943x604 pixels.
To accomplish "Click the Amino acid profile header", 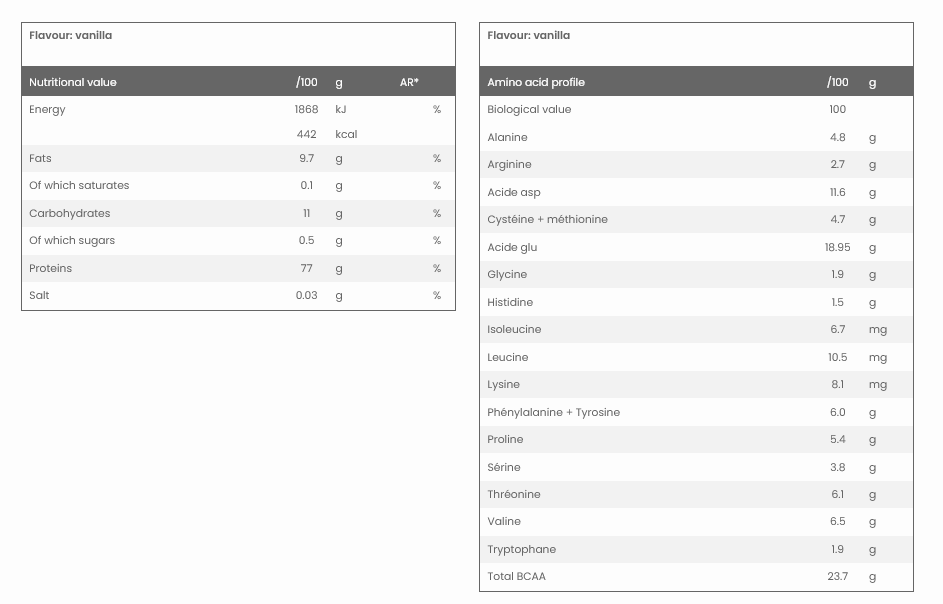I will (536, 82).
